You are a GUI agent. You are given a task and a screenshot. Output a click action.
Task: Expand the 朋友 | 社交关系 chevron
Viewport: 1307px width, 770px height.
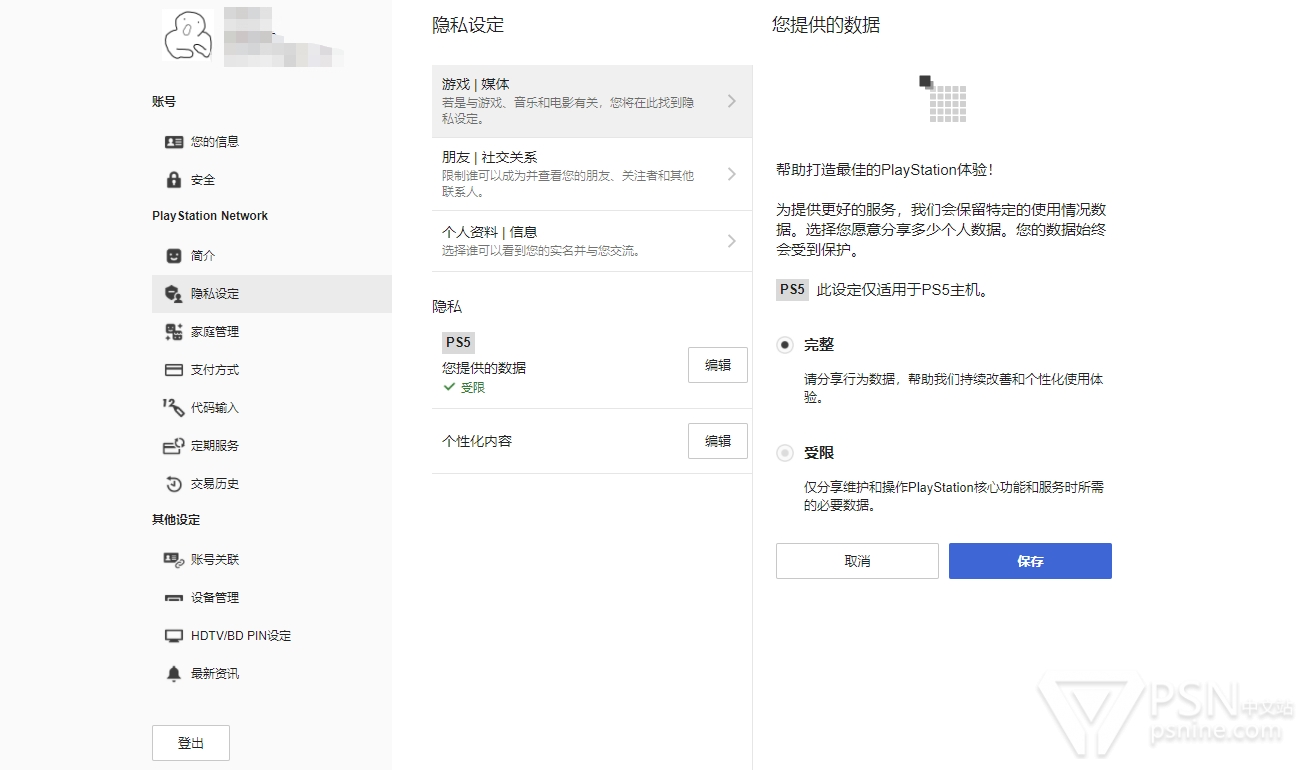coord(731,174)
